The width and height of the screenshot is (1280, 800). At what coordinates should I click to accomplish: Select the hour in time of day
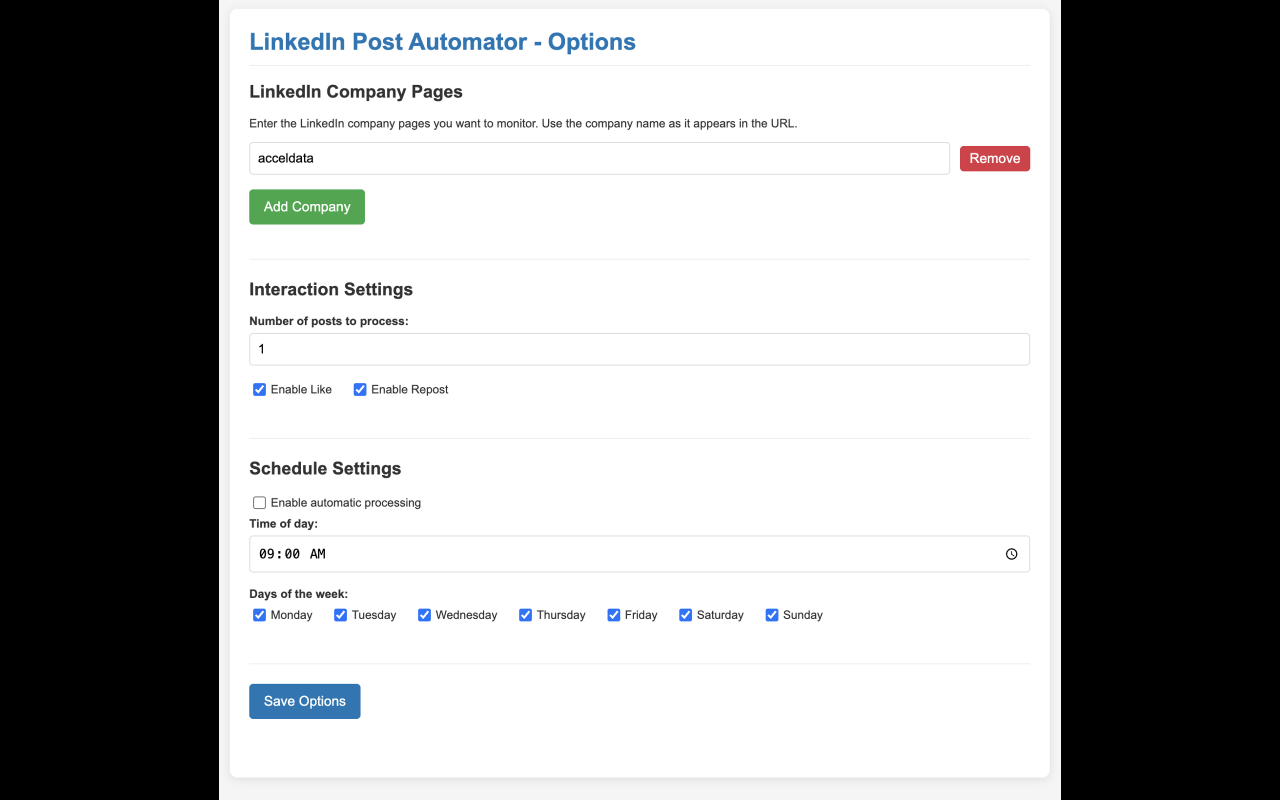point(266,554)
